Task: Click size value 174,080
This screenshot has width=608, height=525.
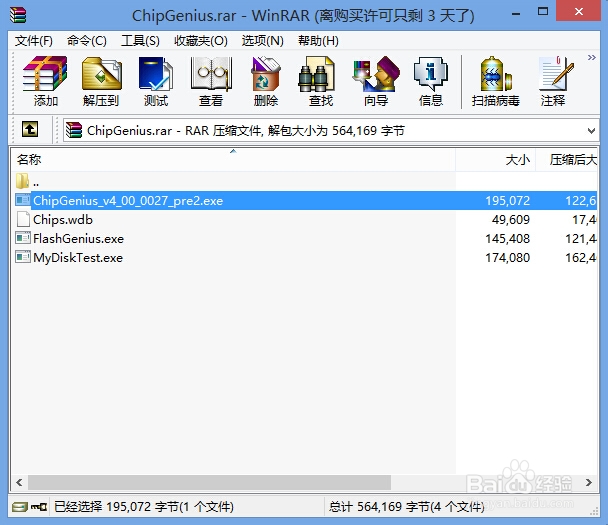Action: (508, 258)
